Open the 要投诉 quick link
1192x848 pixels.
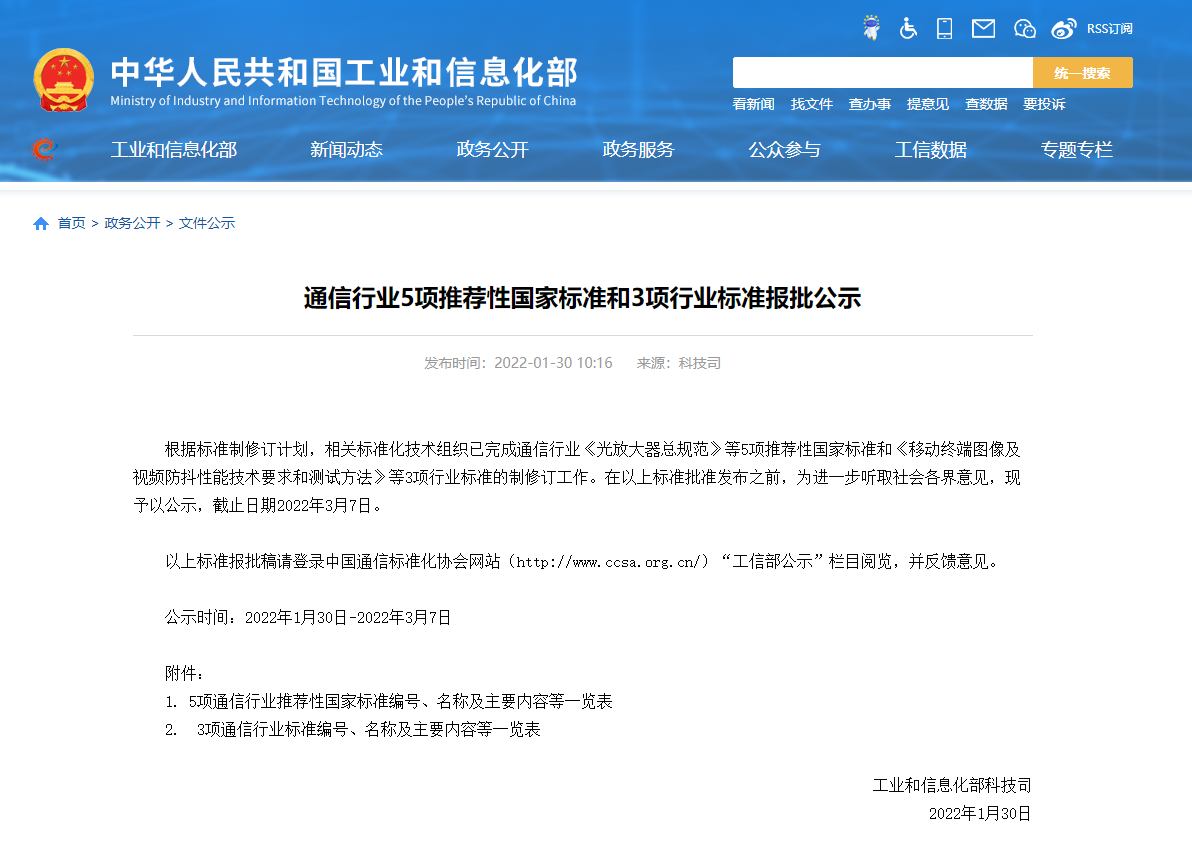(x=1043, y=104)
